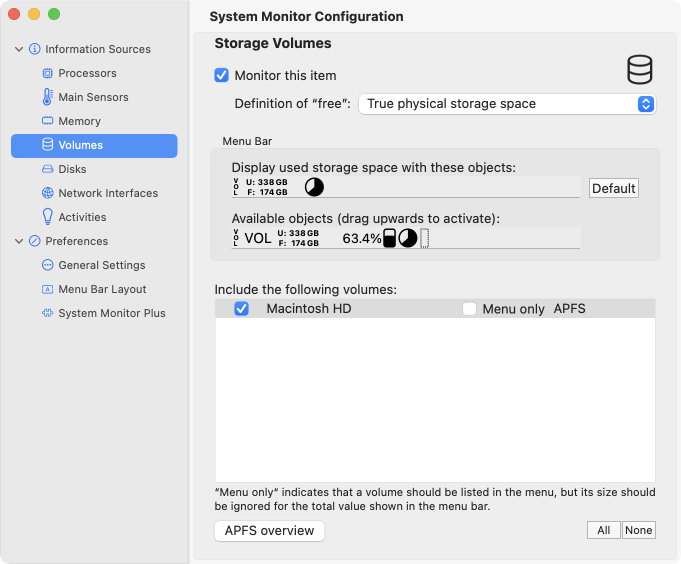Image resolution: width=681 pixels, height=564 pixels.
Task: Close the System Monitor Configuration window
Action: coord(14,14)
